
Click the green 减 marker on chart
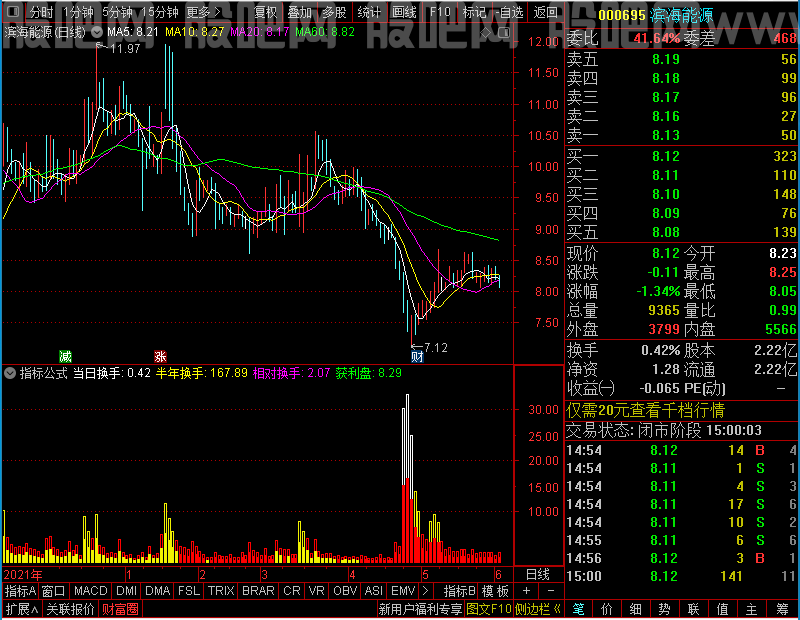65,356
